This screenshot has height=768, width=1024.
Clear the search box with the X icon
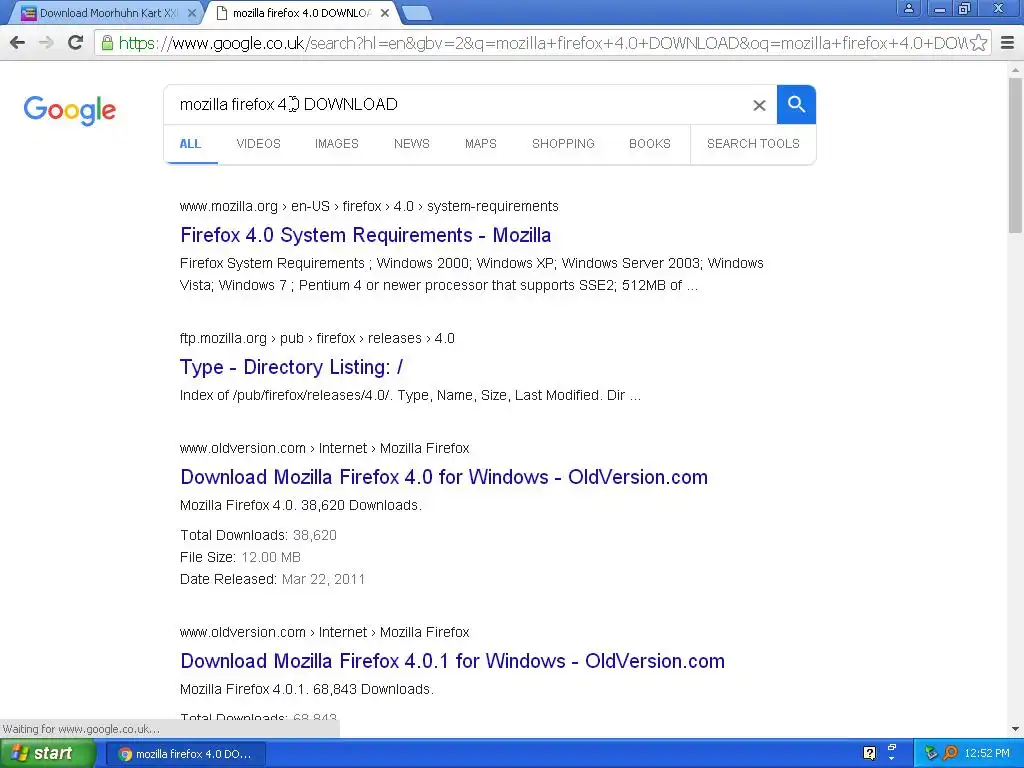[x=759, y=105]
